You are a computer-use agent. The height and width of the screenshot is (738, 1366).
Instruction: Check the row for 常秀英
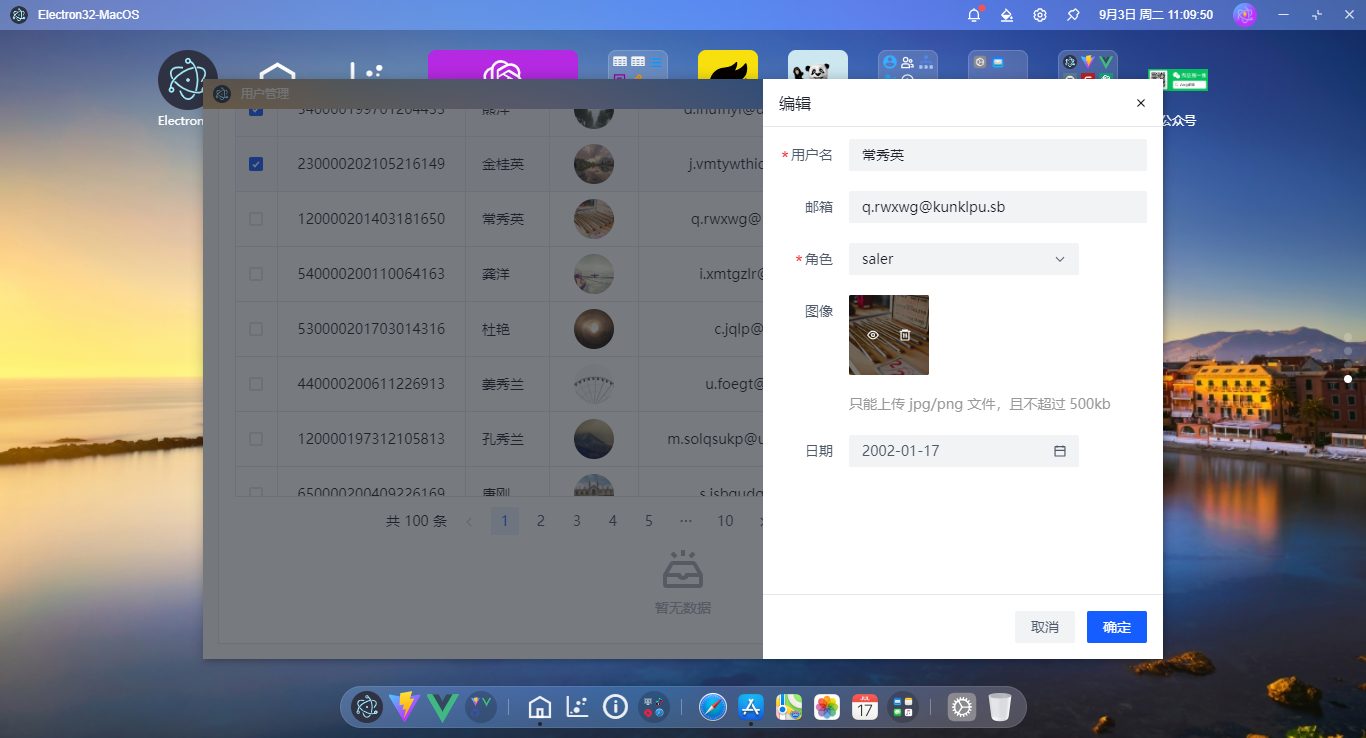click(256, 218)
